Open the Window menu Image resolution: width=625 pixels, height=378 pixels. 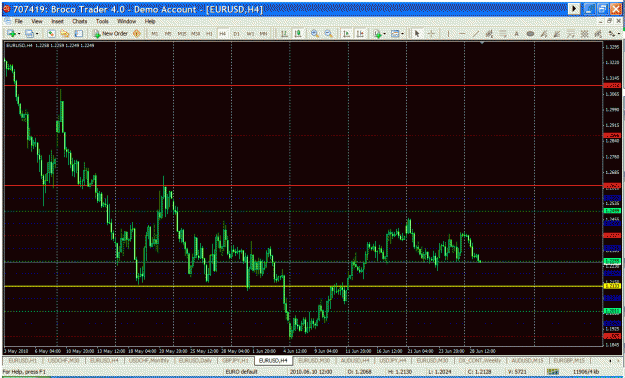point(126,21)
